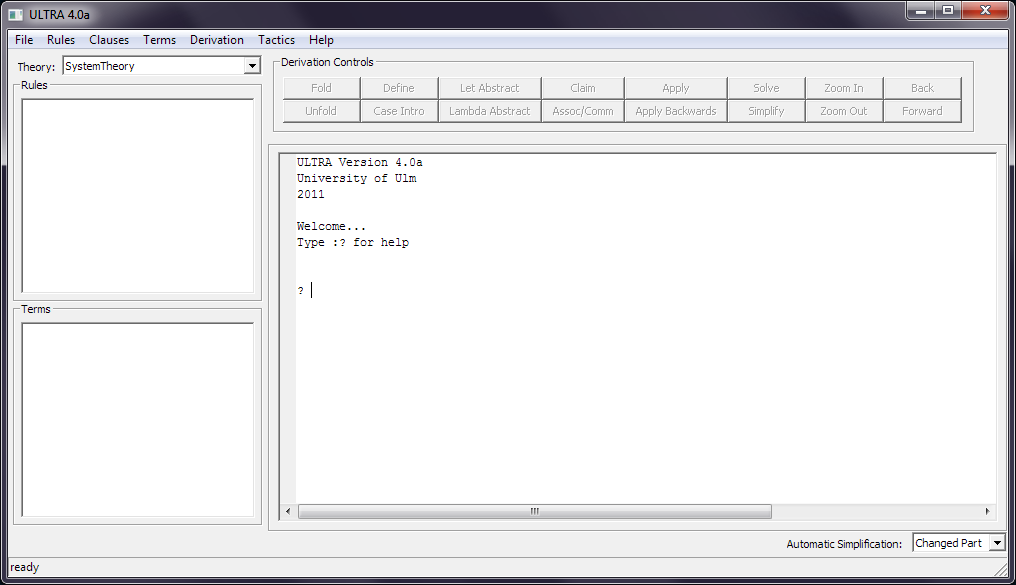Click the Changed Part combo box value
Screen dimensions: 1016x585
click(951, 543)
